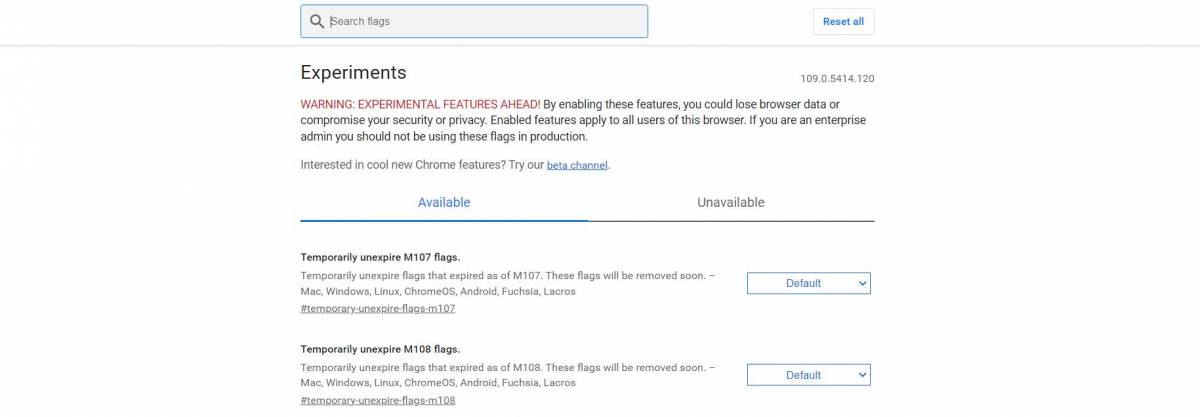Follow the #temporary-unexpire-flags-m107 anchor link
Image resolution: width=1200 pixels, height=417 pixels.
point(378,309)
